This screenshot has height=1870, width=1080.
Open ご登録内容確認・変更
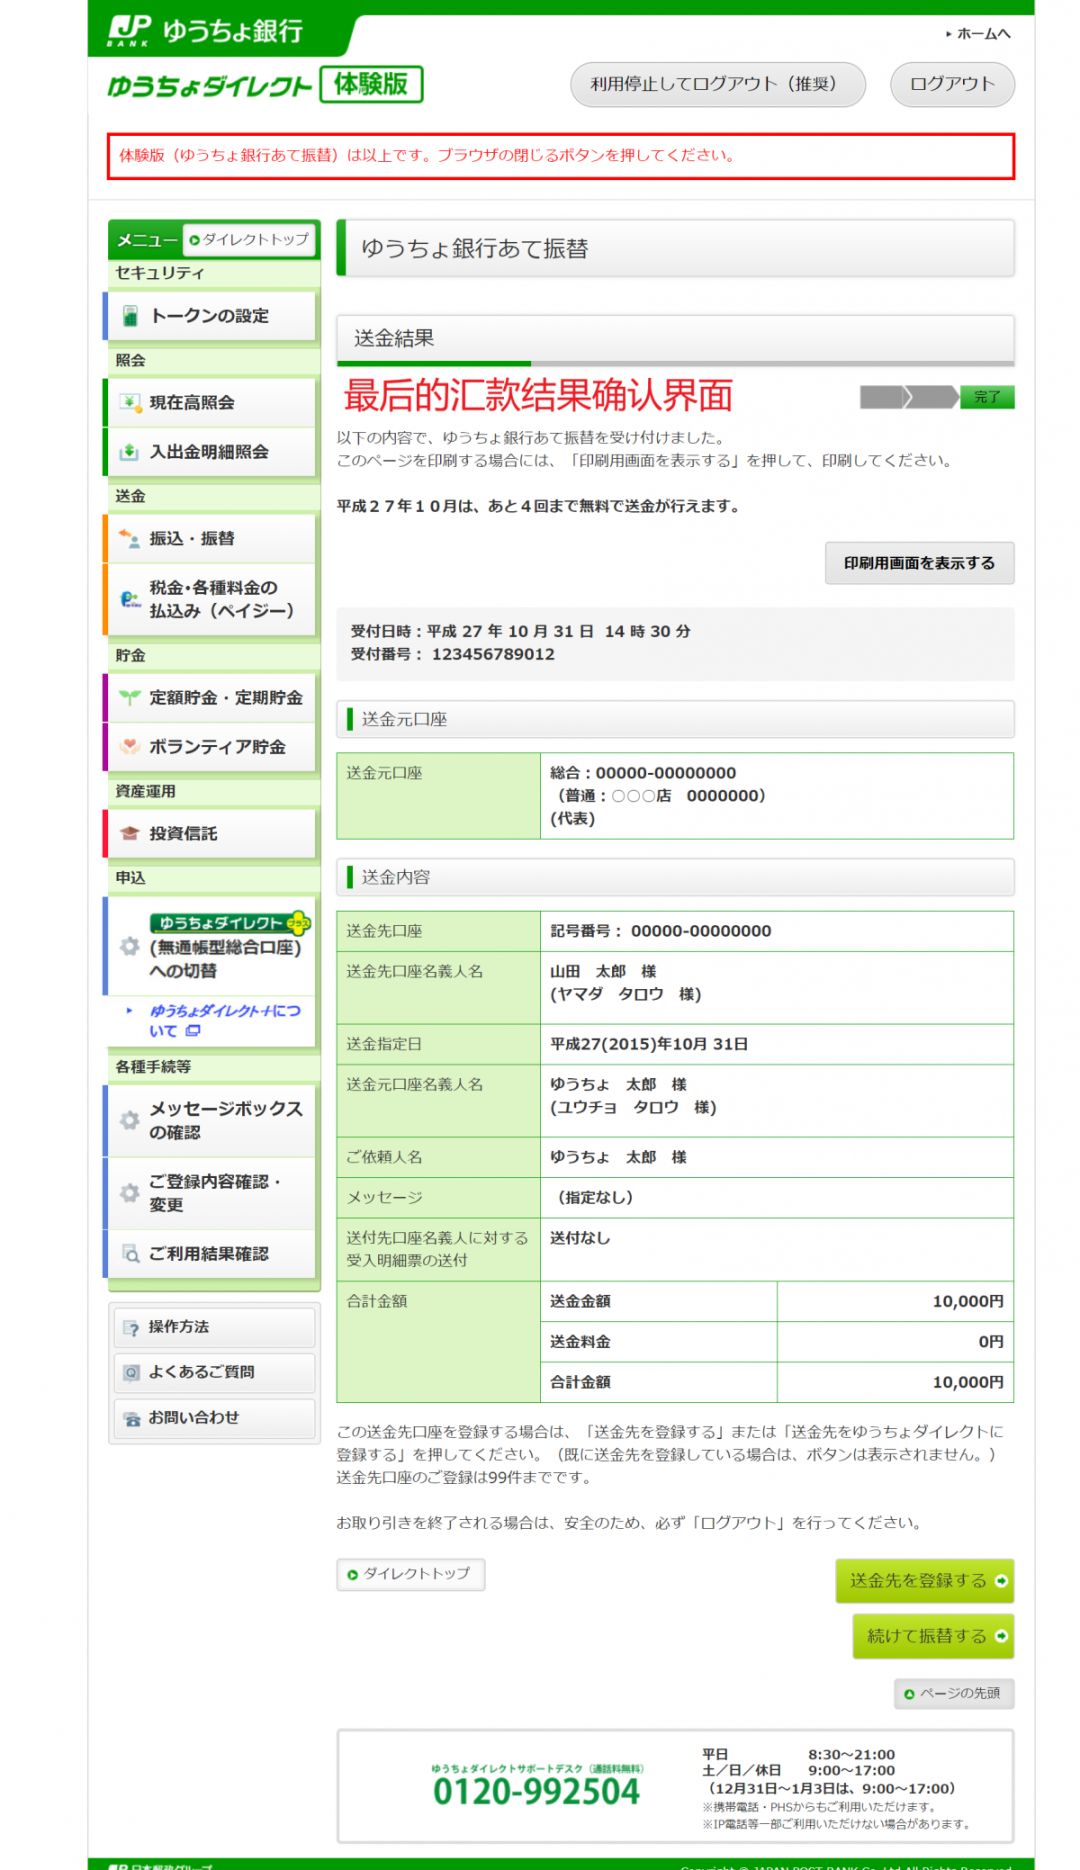[x=211, y=1193]
